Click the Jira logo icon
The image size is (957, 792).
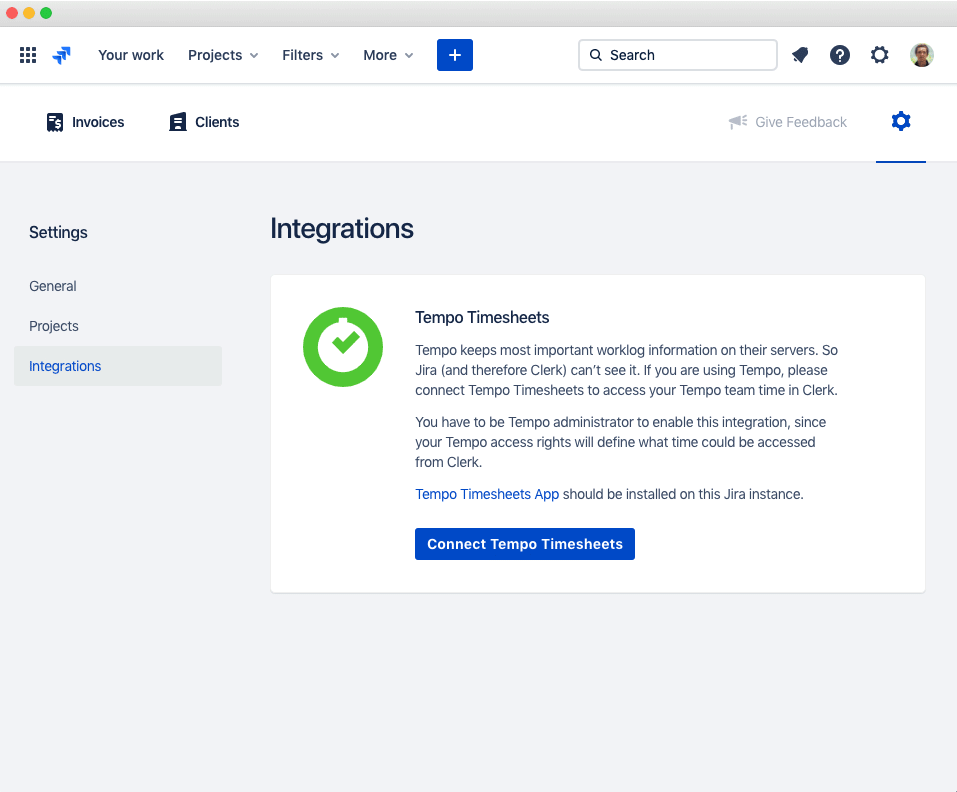point(60,55)
